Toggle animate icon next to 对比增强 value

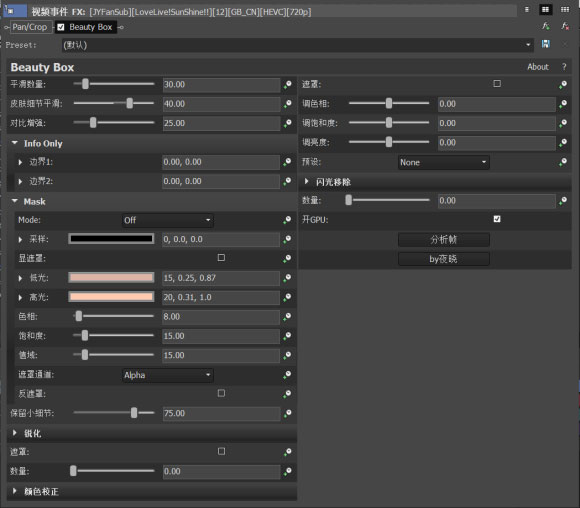pyautogui.click(x=287, y=123)
